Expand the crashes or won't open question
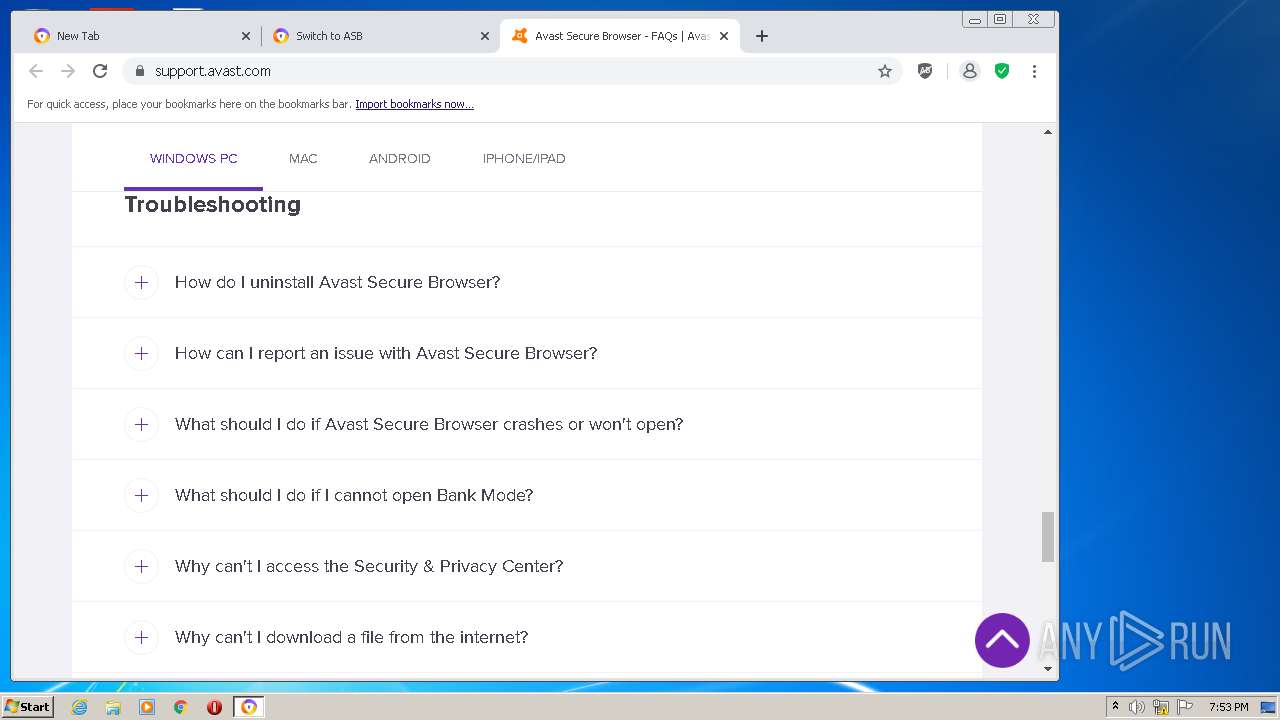This screenshot has width=1280, height=720. (x=141, y=424)
